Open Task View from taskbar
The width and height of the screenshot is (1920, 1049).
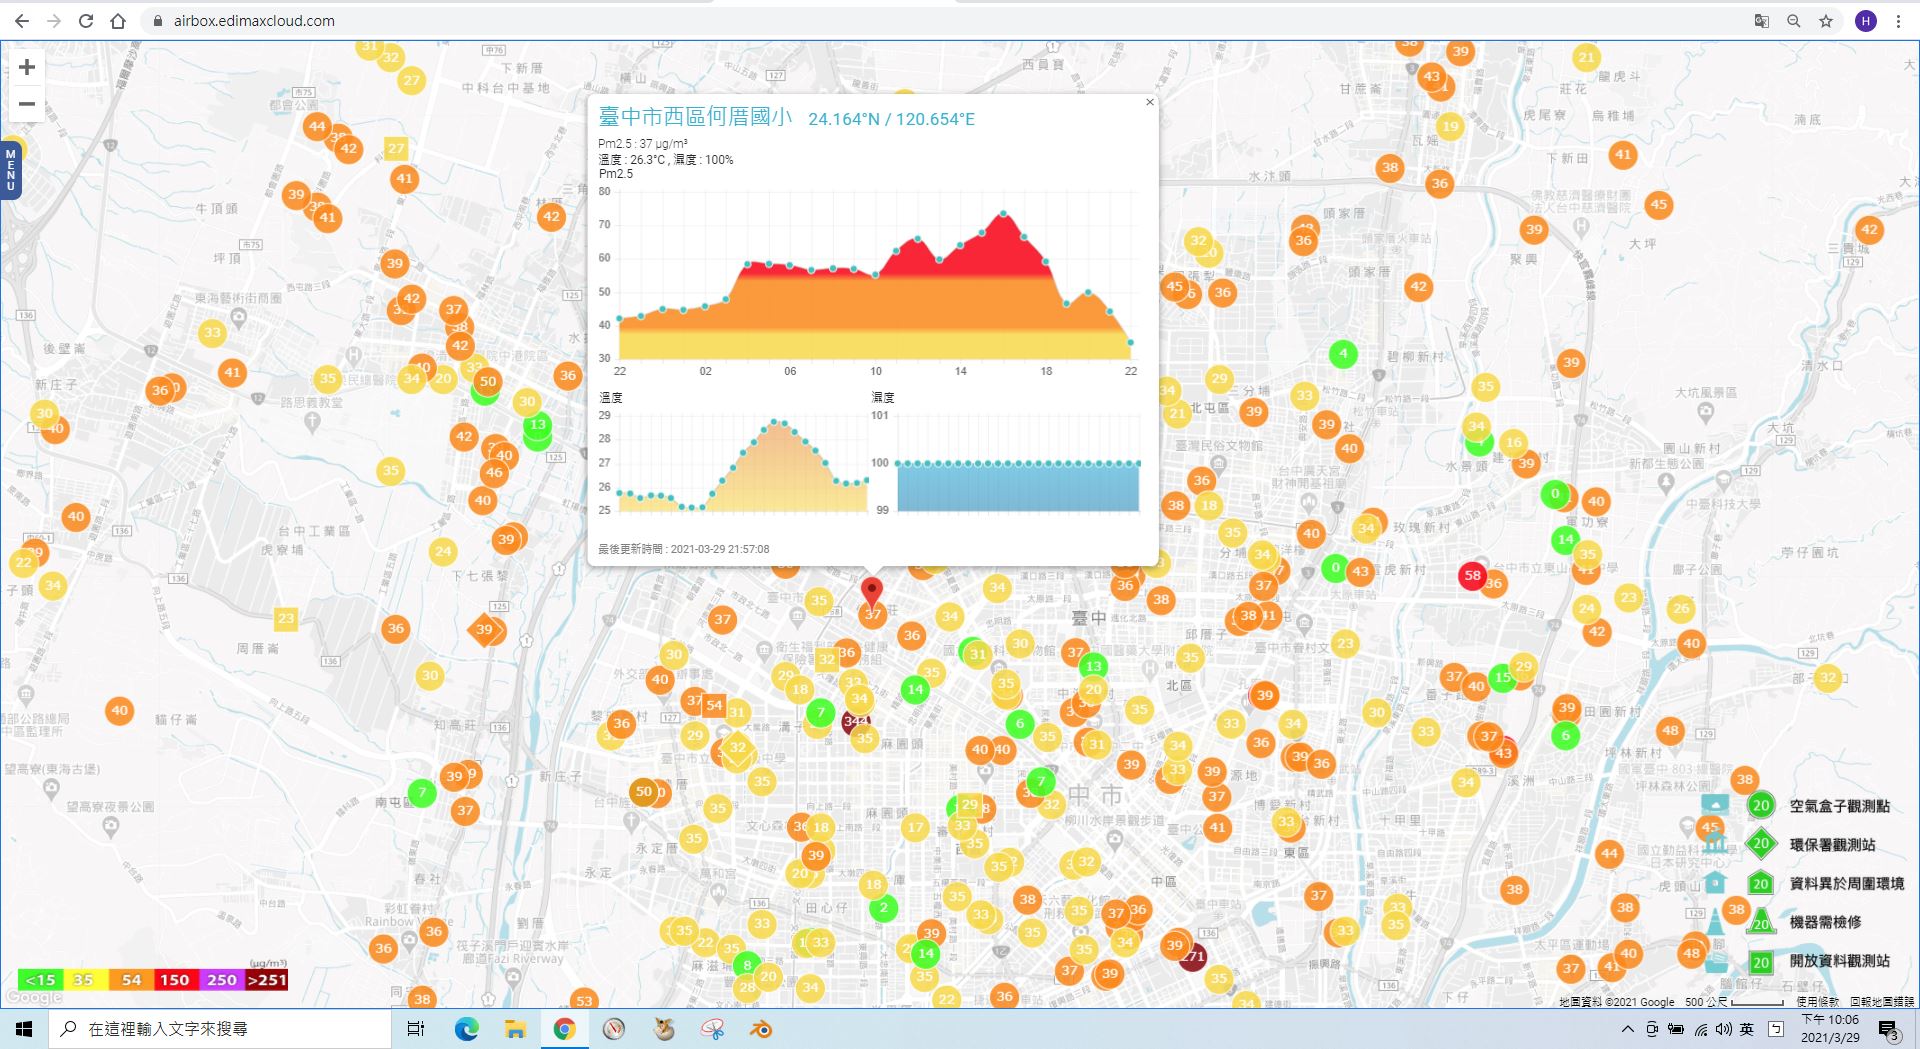point(416,1029)
